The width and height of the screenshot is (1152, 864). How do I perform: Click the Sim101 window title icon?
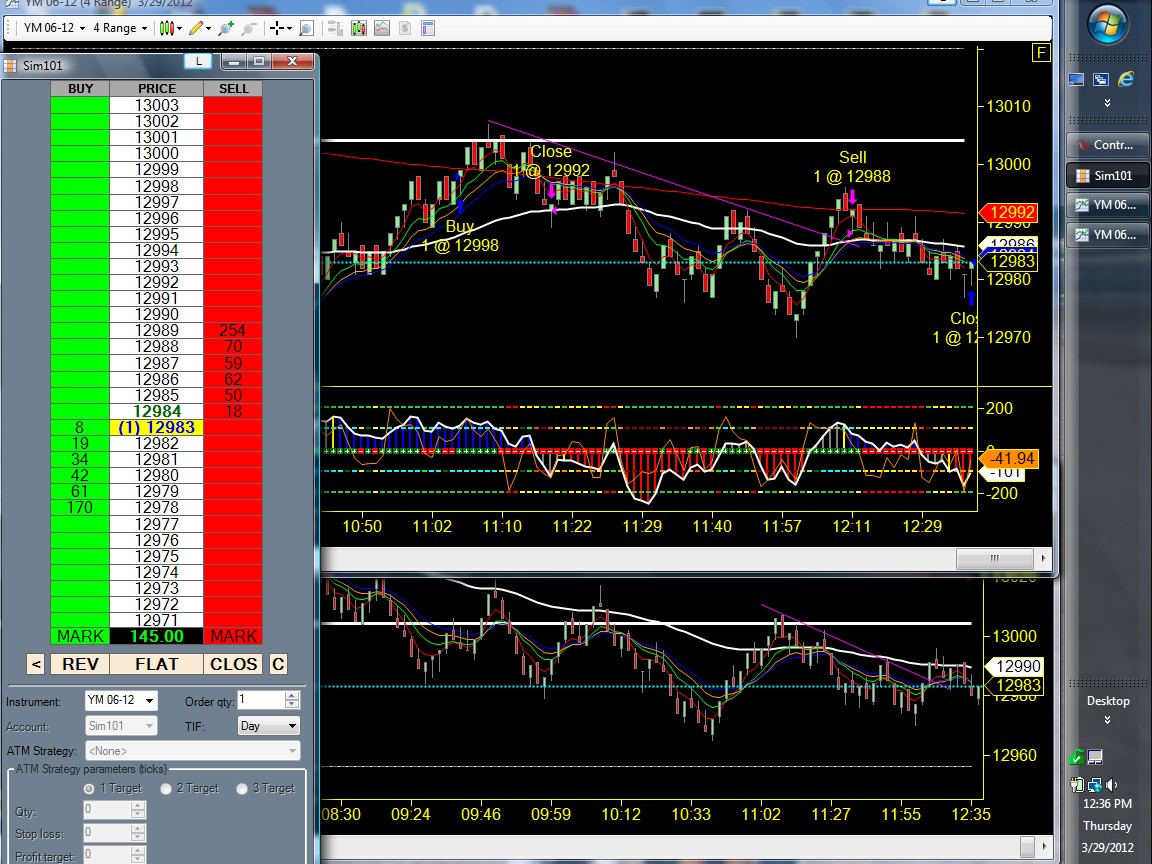coord(10,65)
